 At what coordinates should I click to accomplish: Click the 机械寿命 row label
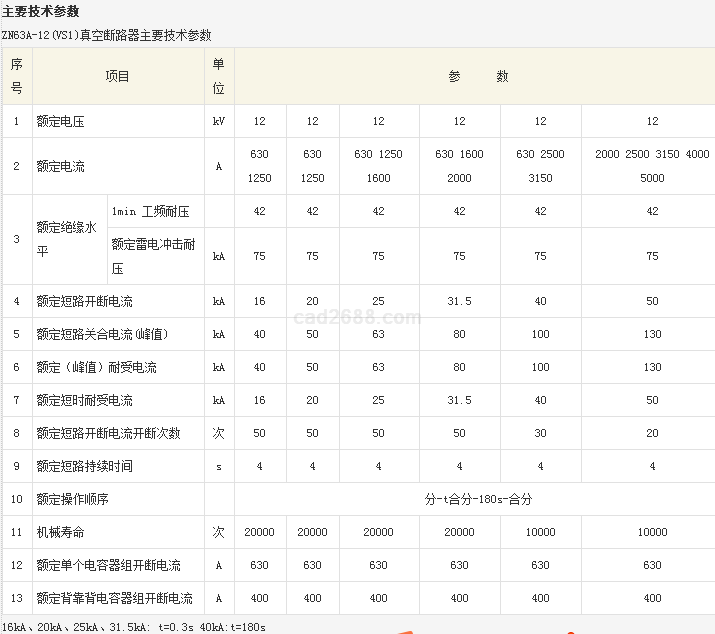click(x=60, y=532)
